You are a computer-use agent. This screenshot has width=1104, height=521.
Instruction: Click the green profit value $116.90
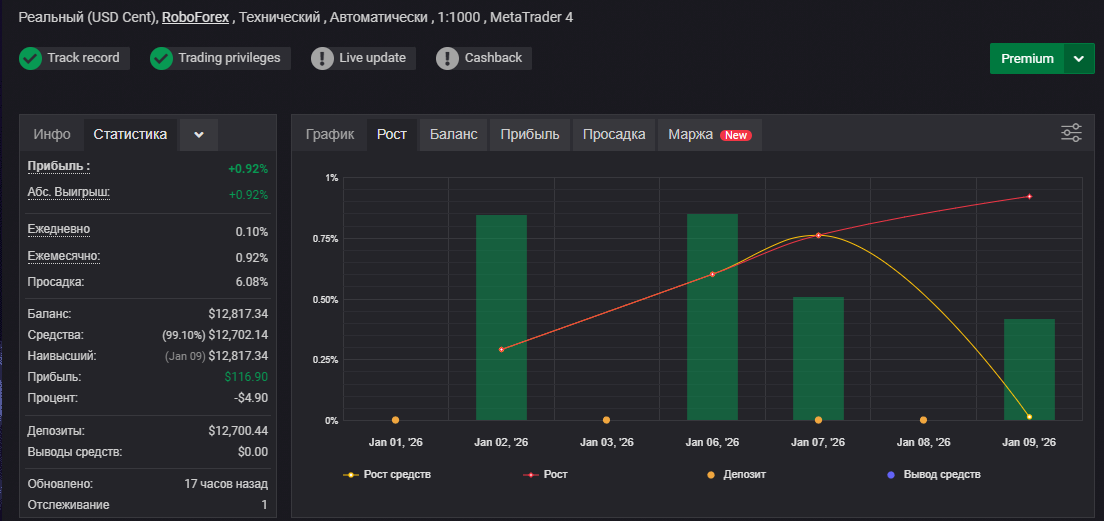pyautogui.click(x=246, y=377)
